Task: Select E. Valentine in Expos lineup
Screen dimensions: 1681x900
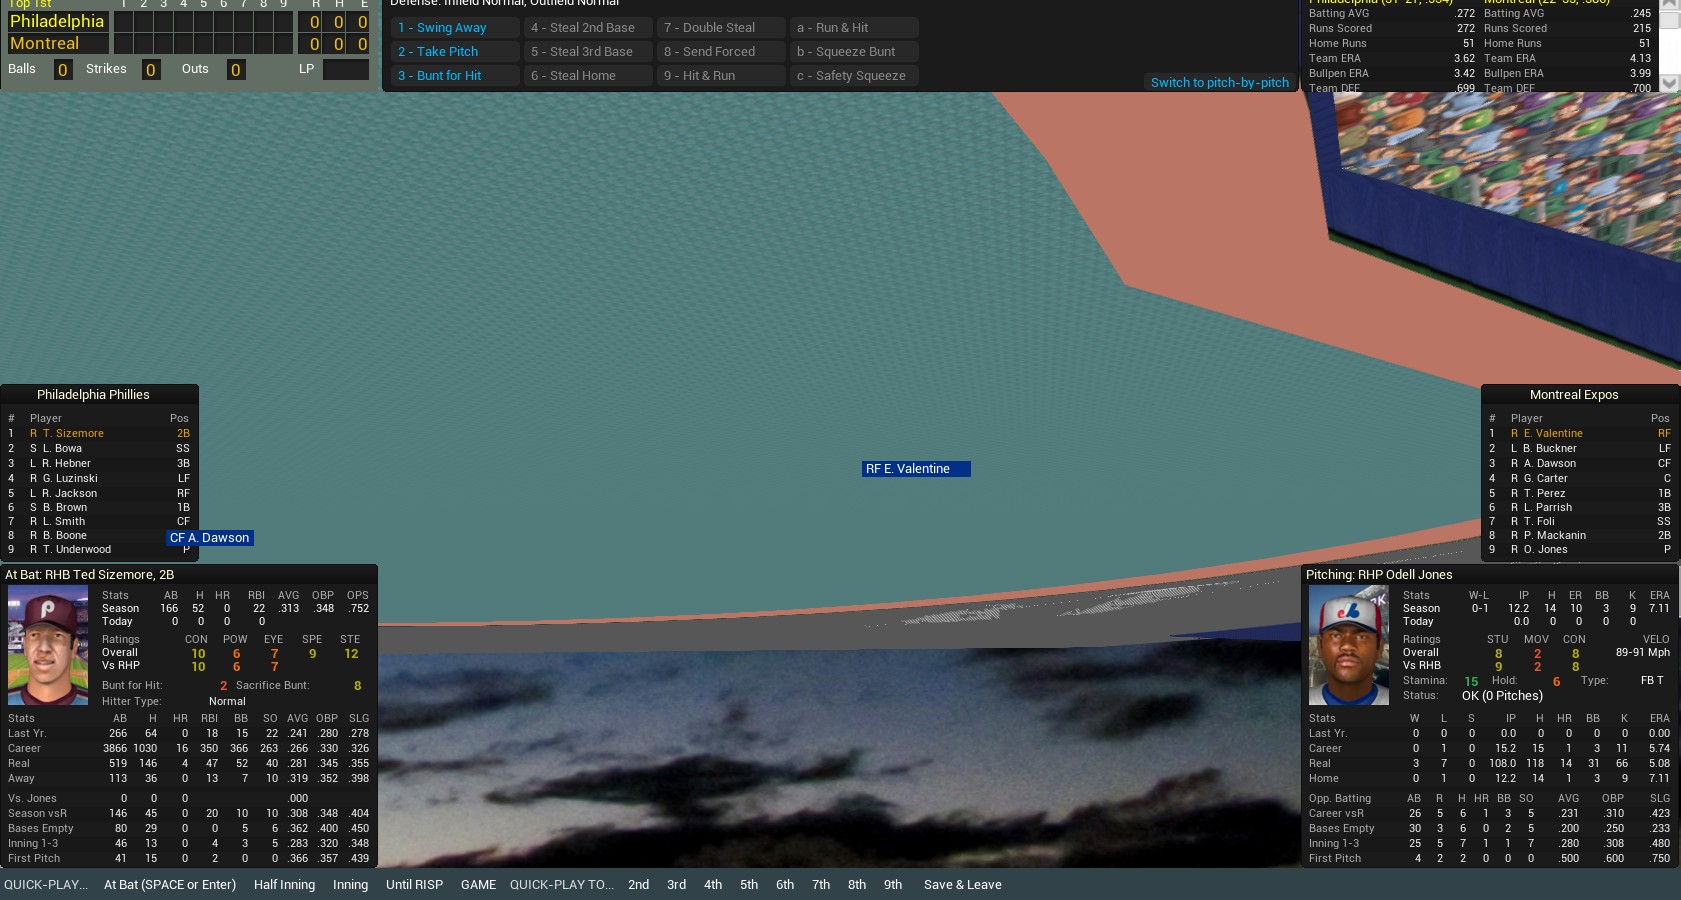Action: [x=1552, y=434]
